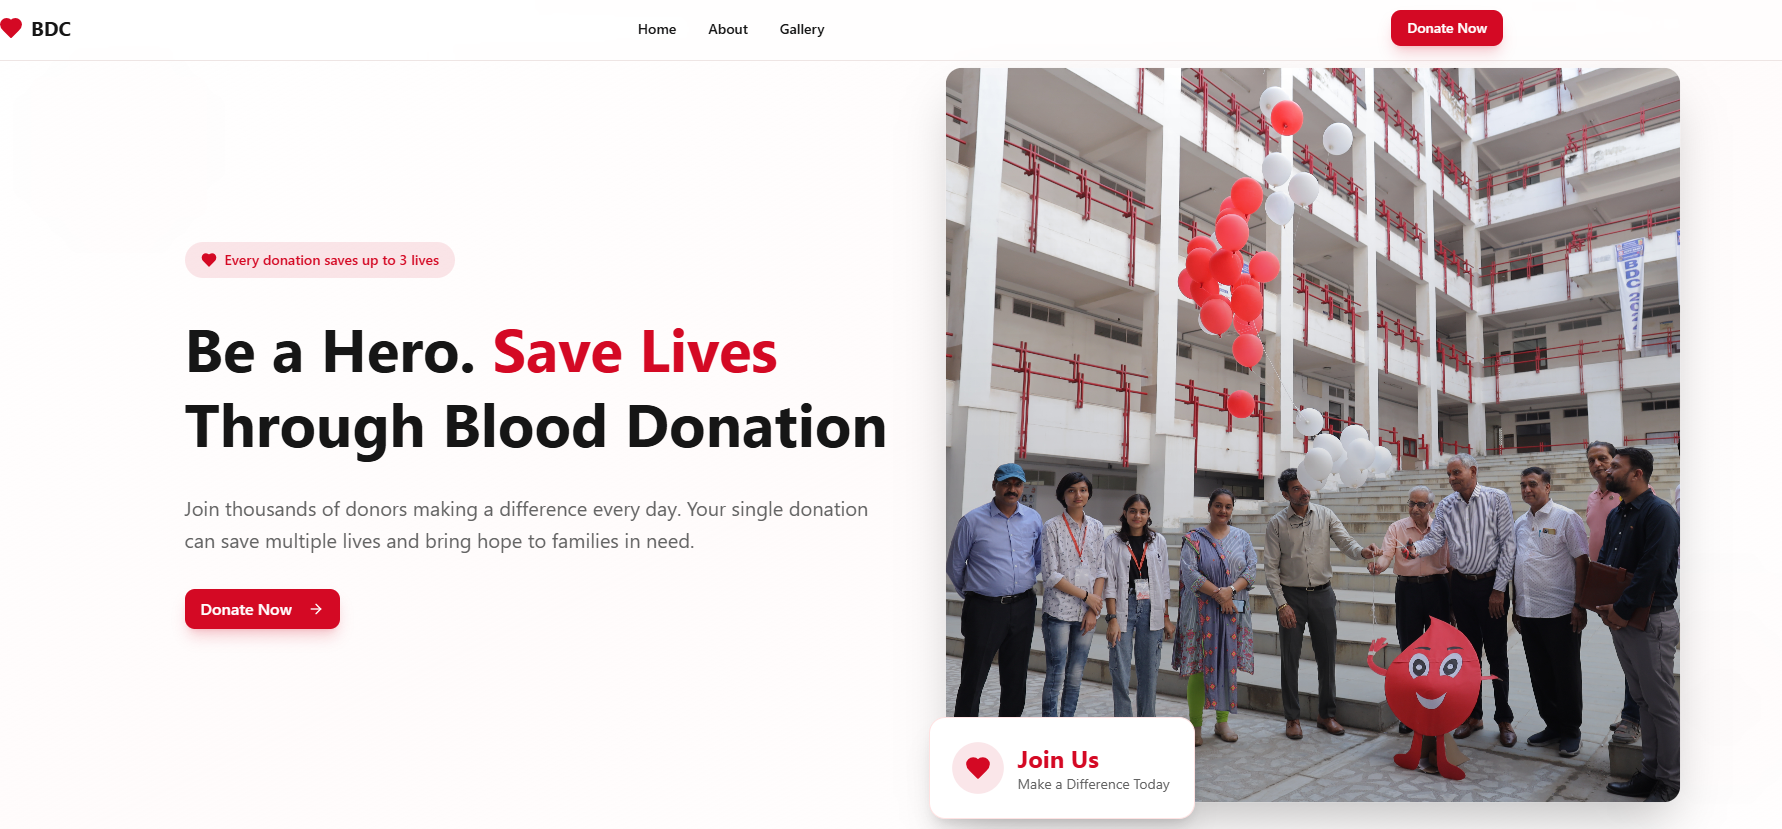Click the 'Make a Difference Today' subtitle
Screen dimensions: 1782x829
[x=1093, y=785]
